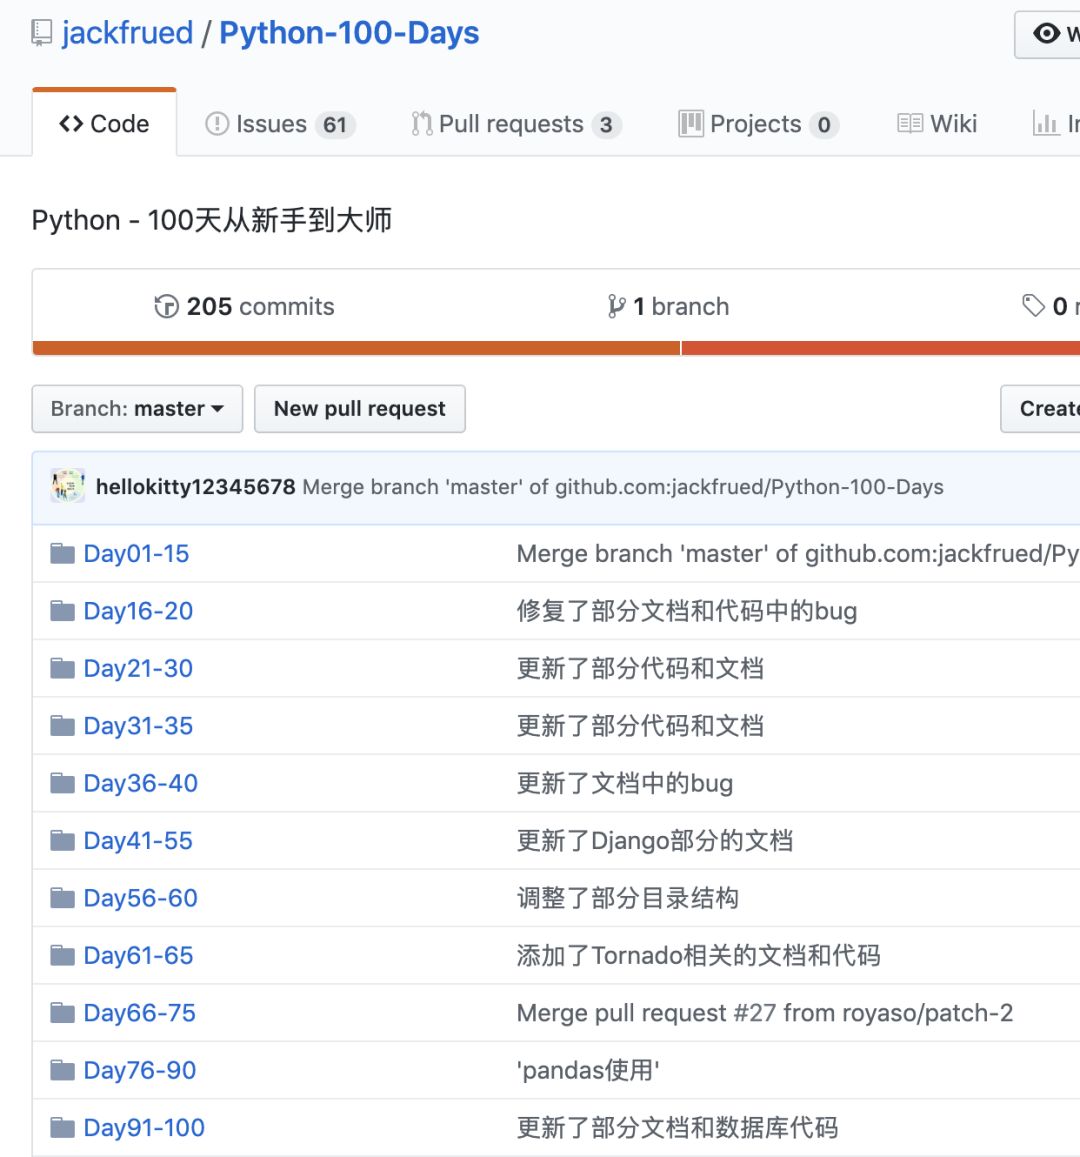
Task: Click folder icon next to Day66-75
Action: (x=63, y=1013)
